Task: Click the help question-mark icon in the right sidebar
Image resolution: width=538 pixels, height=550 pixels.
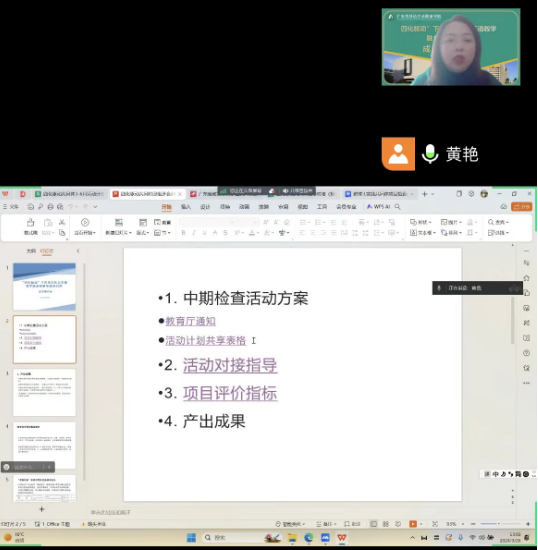Action: click(526, 353)
